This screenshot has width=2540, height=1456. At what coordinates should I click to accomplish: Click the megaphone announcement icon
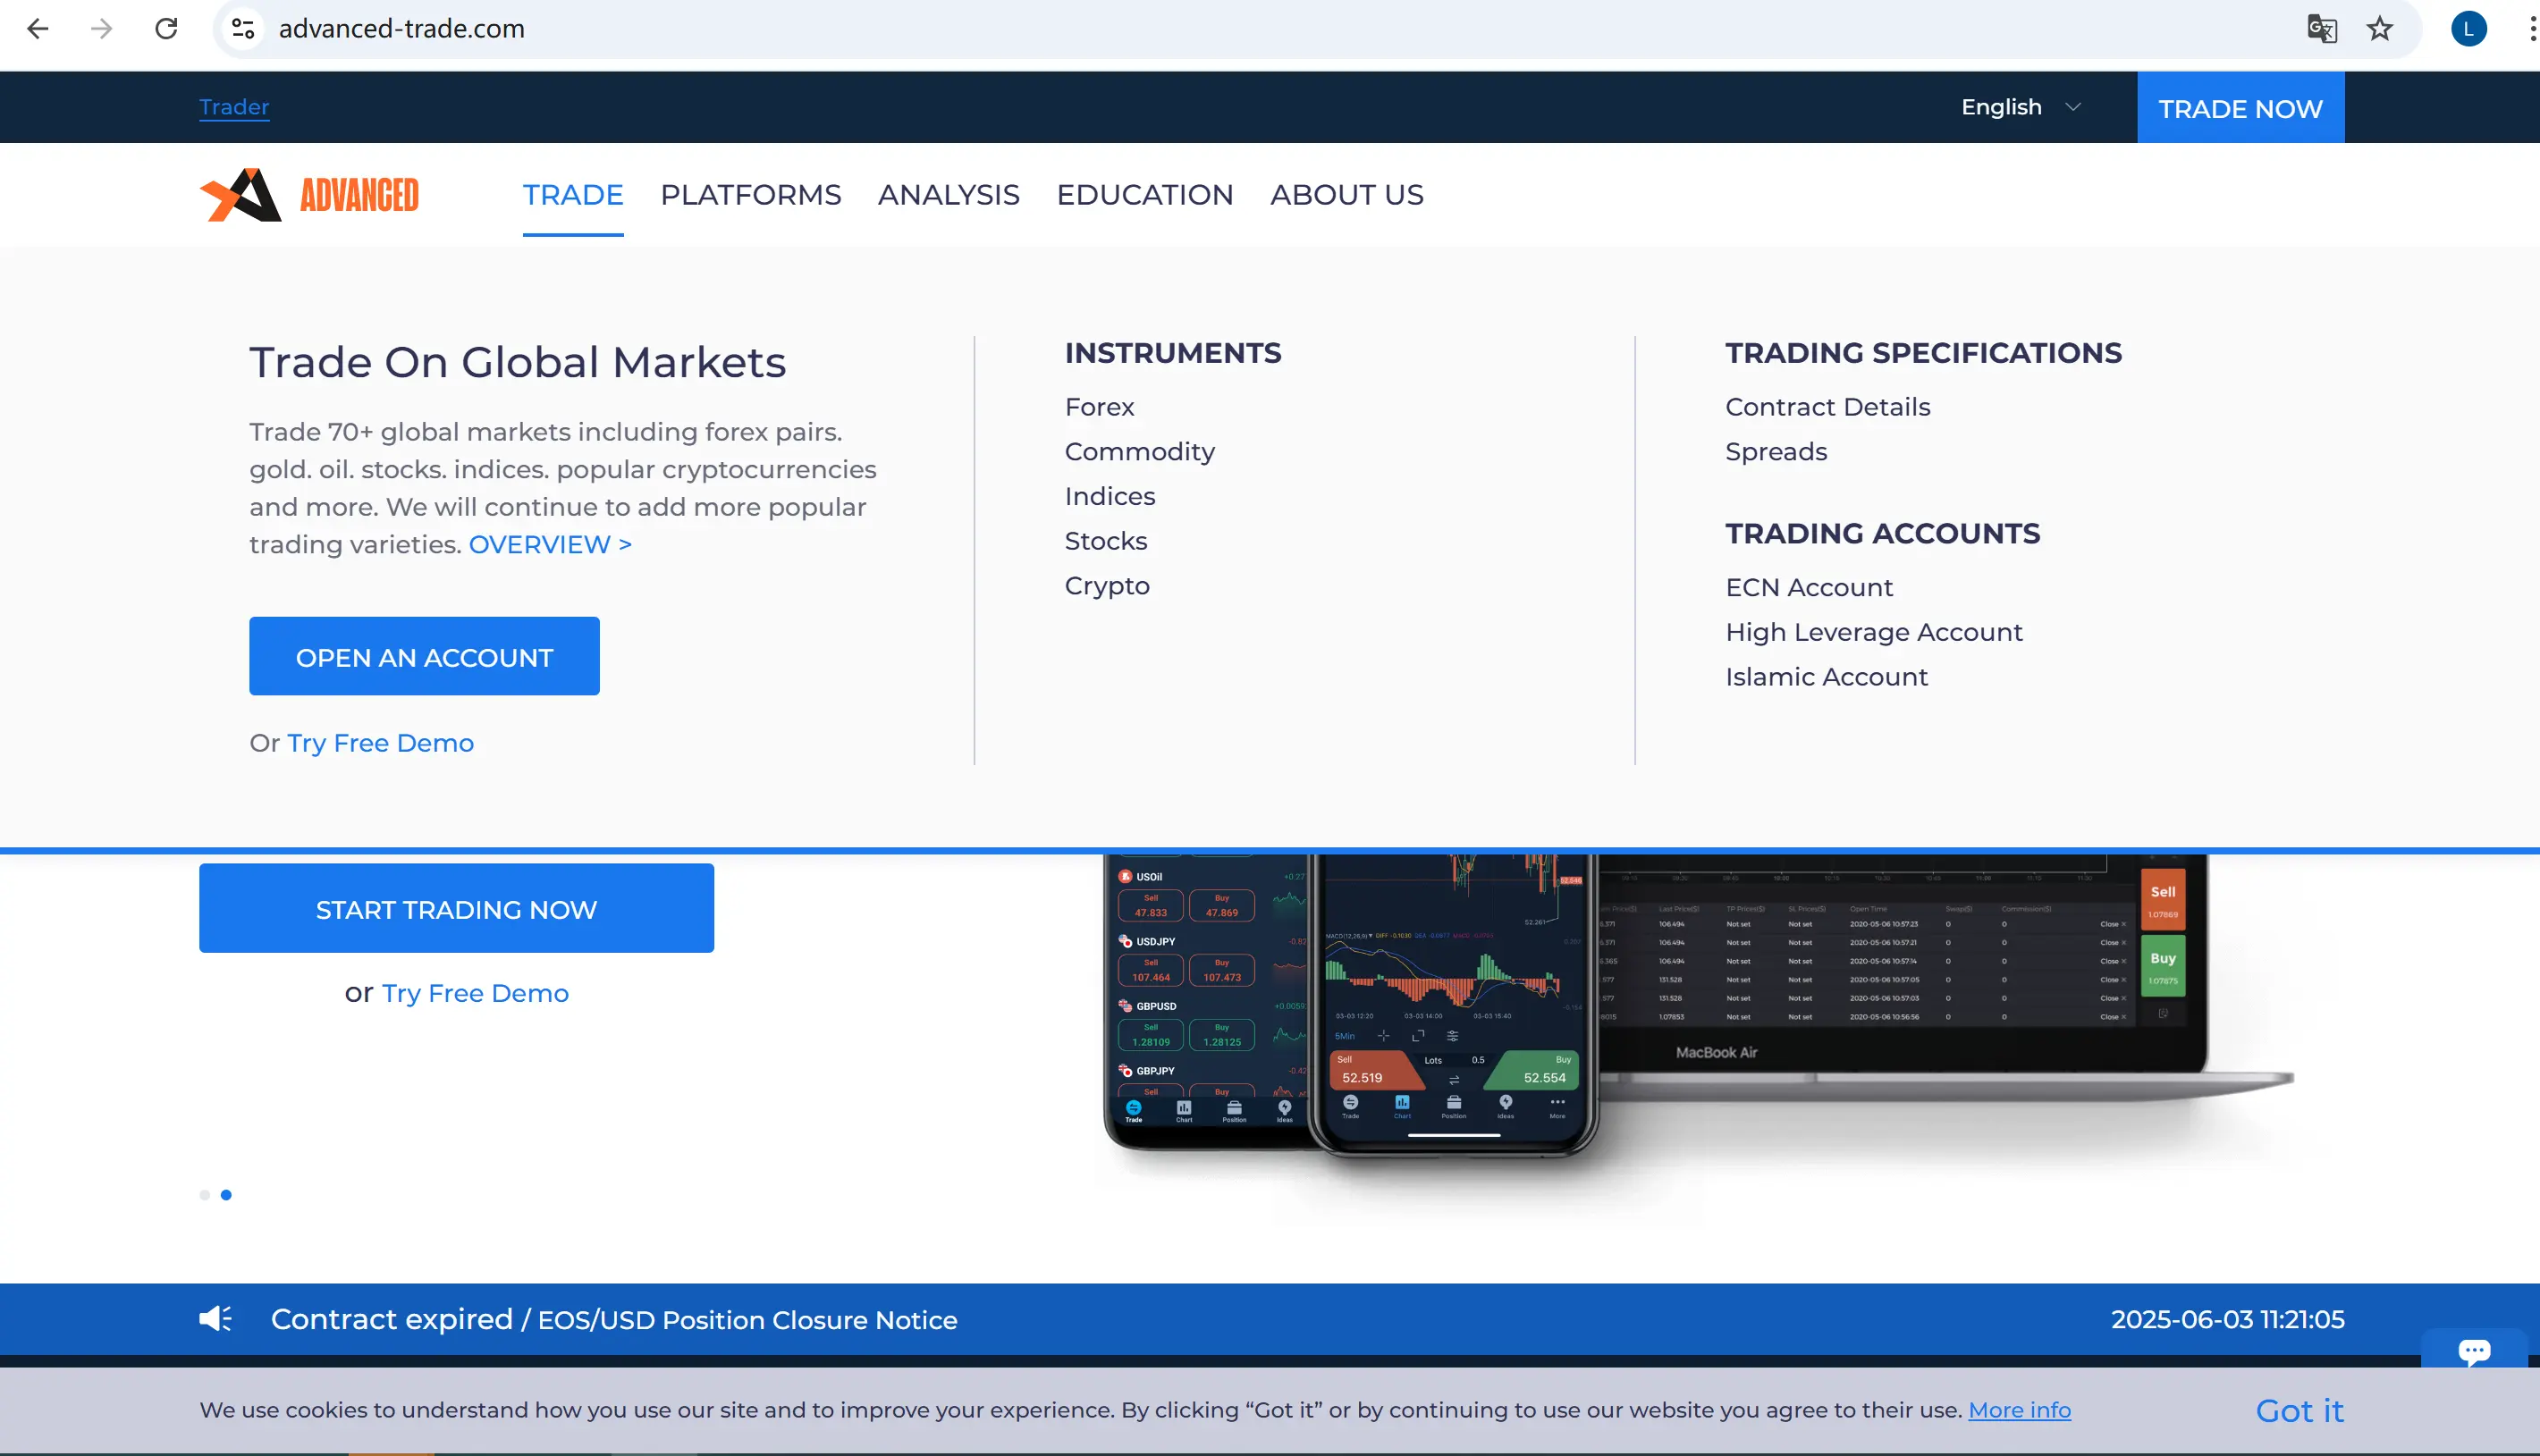tap(215, 1319)
